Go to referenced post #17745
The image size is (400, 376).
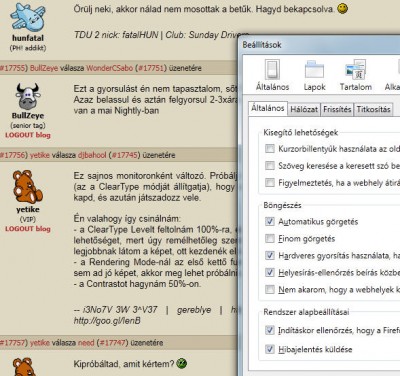point(125,155)
